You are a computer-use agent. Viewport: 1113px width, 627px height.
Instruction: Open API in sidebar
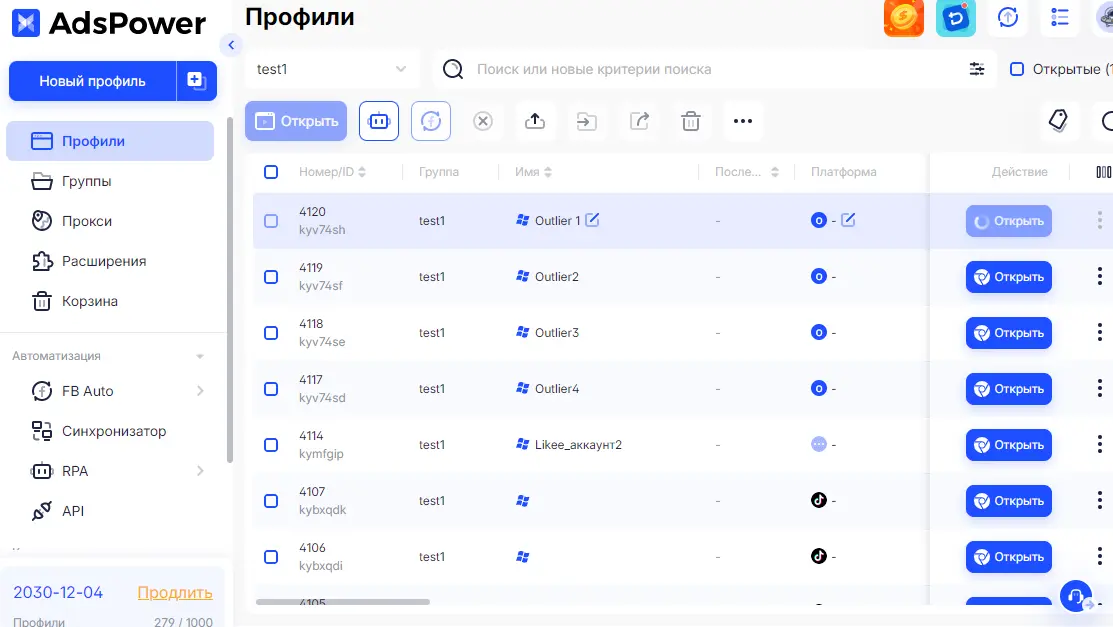pos(110,511)
